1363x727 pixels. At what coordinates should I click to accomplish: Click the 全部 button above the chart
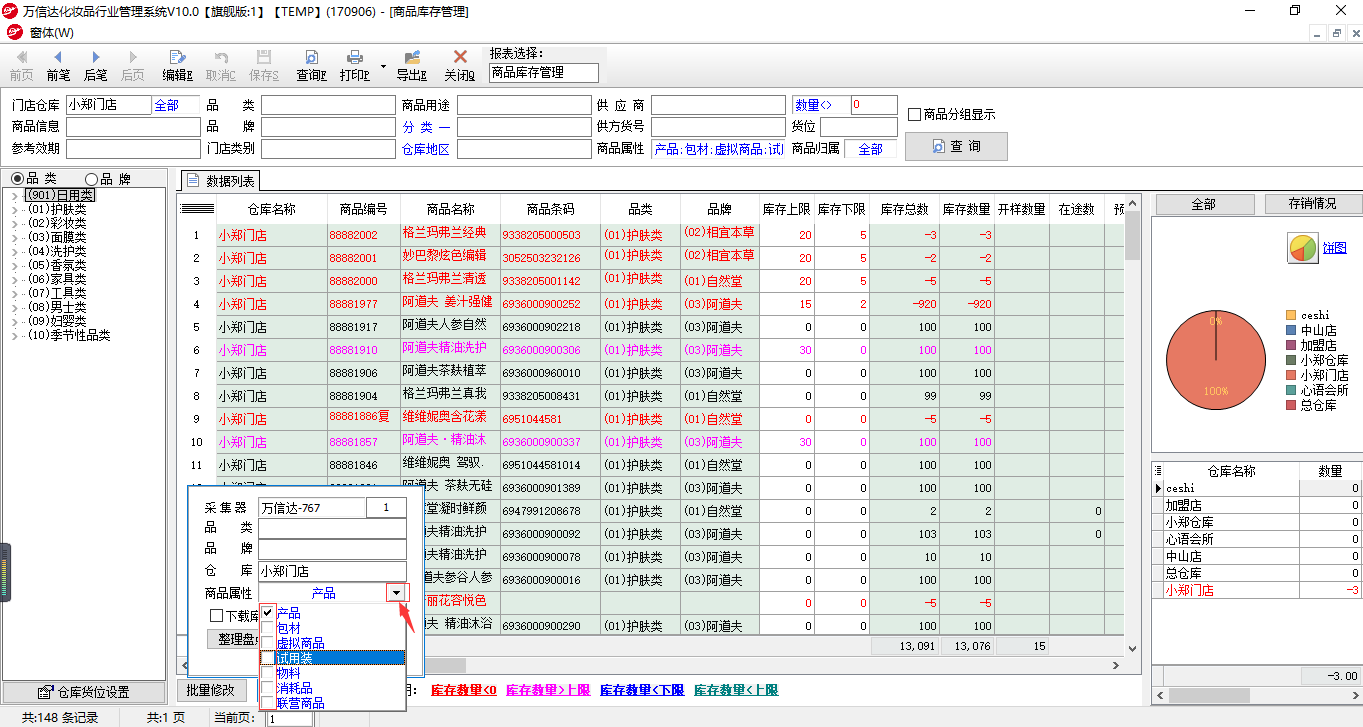pyautogui.click(x=1203, y=204)
